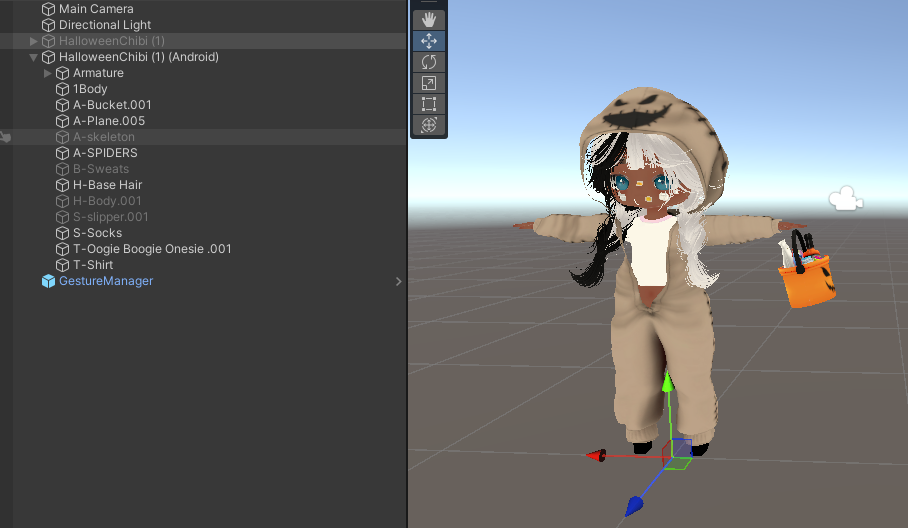908x528 pixels.
Task: Click the A-Plane.005 cube icon
Action: (63, 121)
